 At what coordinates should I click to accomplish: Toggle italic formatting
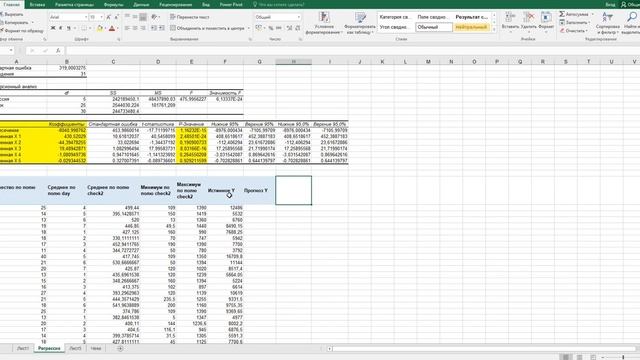pos(60,28)
